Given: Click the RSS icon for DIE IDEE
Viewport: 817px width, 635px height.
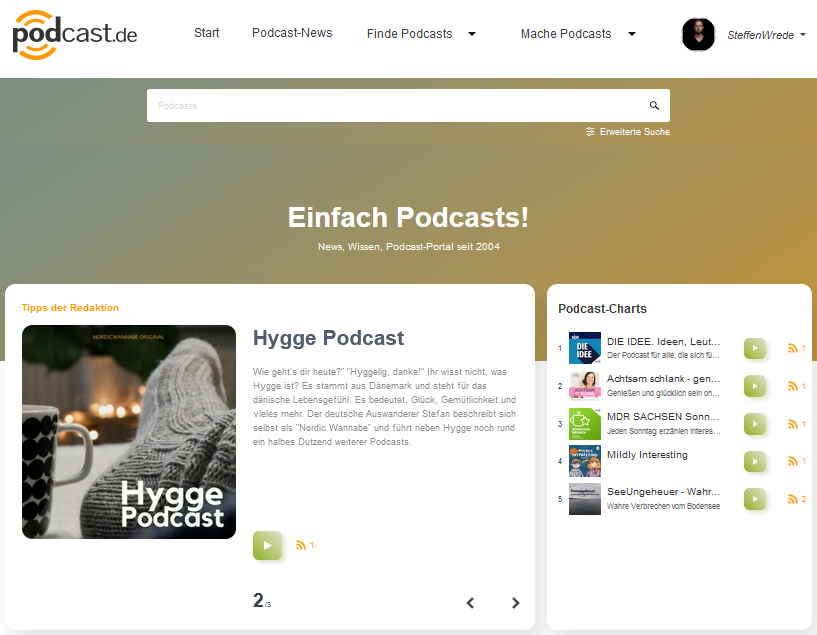Looking at the screenshot, I should 793,348.
